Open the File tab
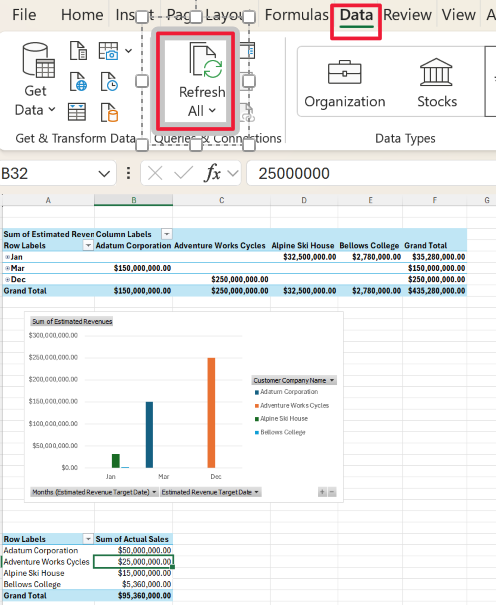The width and height of the screenshot is (496, 605). [x=24, y=15]
